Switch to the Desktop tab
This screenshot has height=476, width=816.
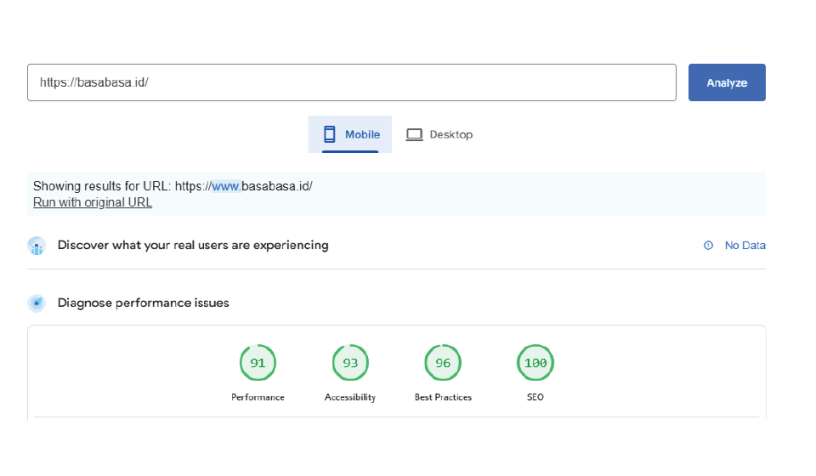(x=439, y=135)
